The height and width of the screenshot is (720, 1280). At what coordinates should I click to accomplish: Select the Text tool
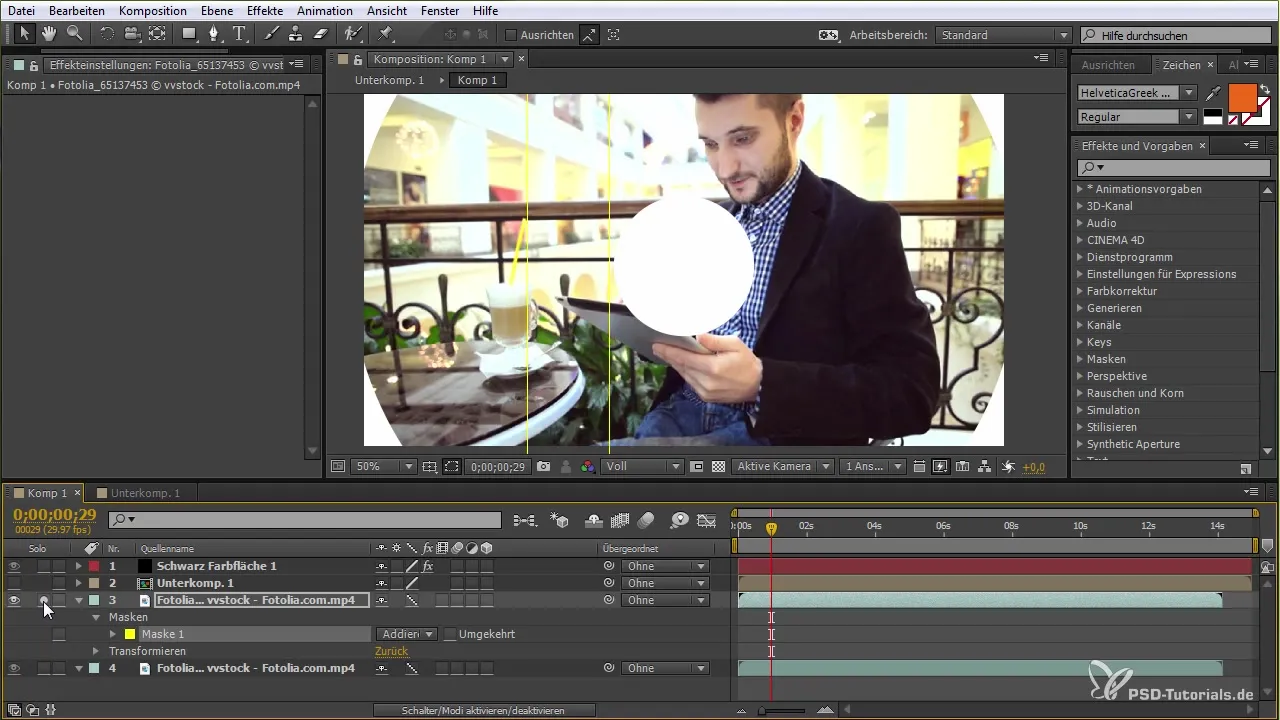tap(240, 34)
